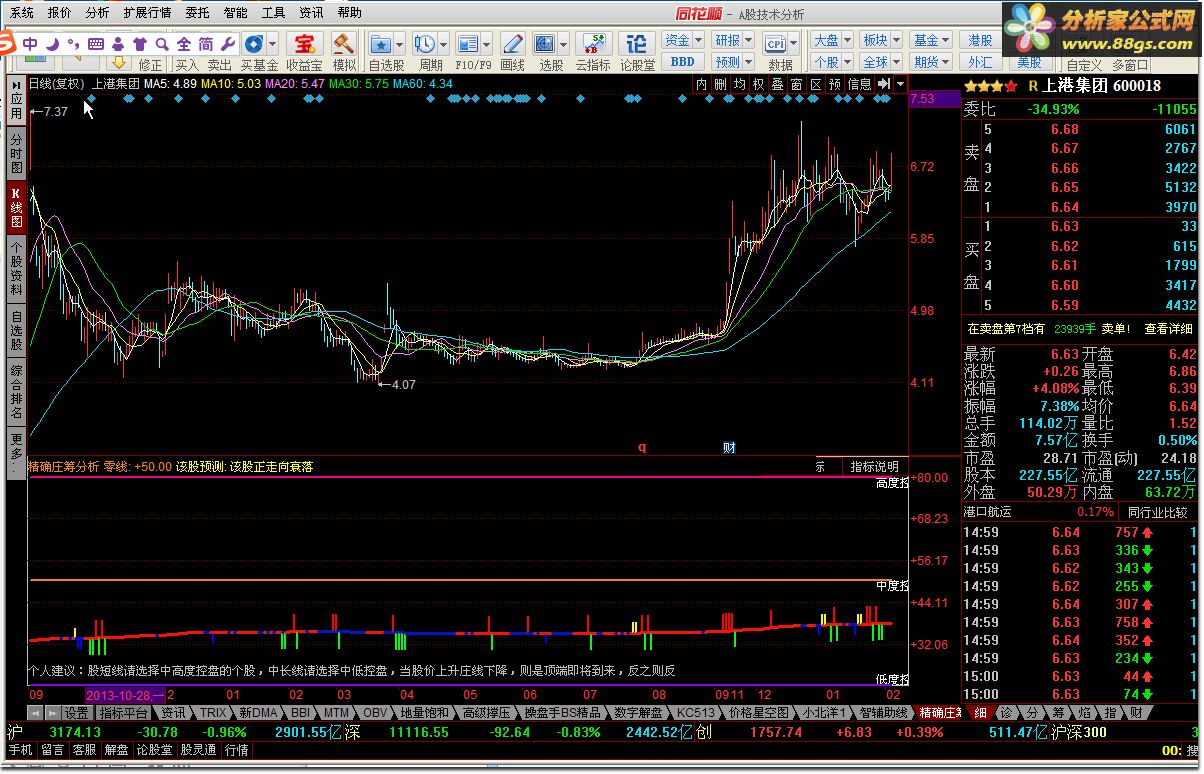Click the 港股 button
This screenshot has height=774, width=1204.
[981, 40]
